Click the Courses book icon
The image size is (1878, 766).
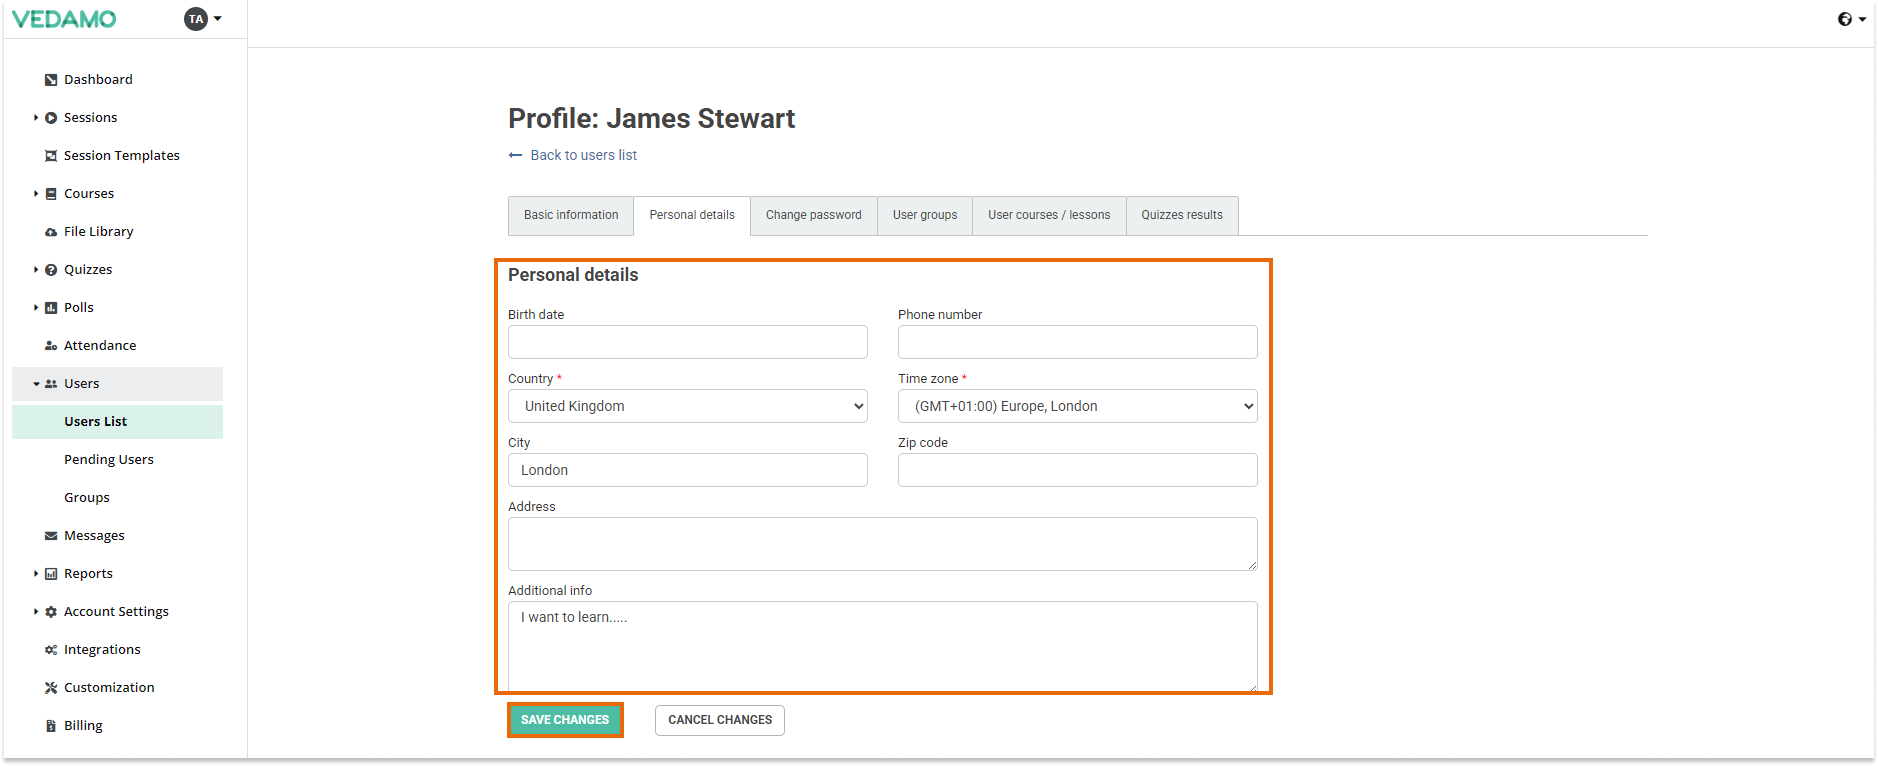(x=51, y=194)
